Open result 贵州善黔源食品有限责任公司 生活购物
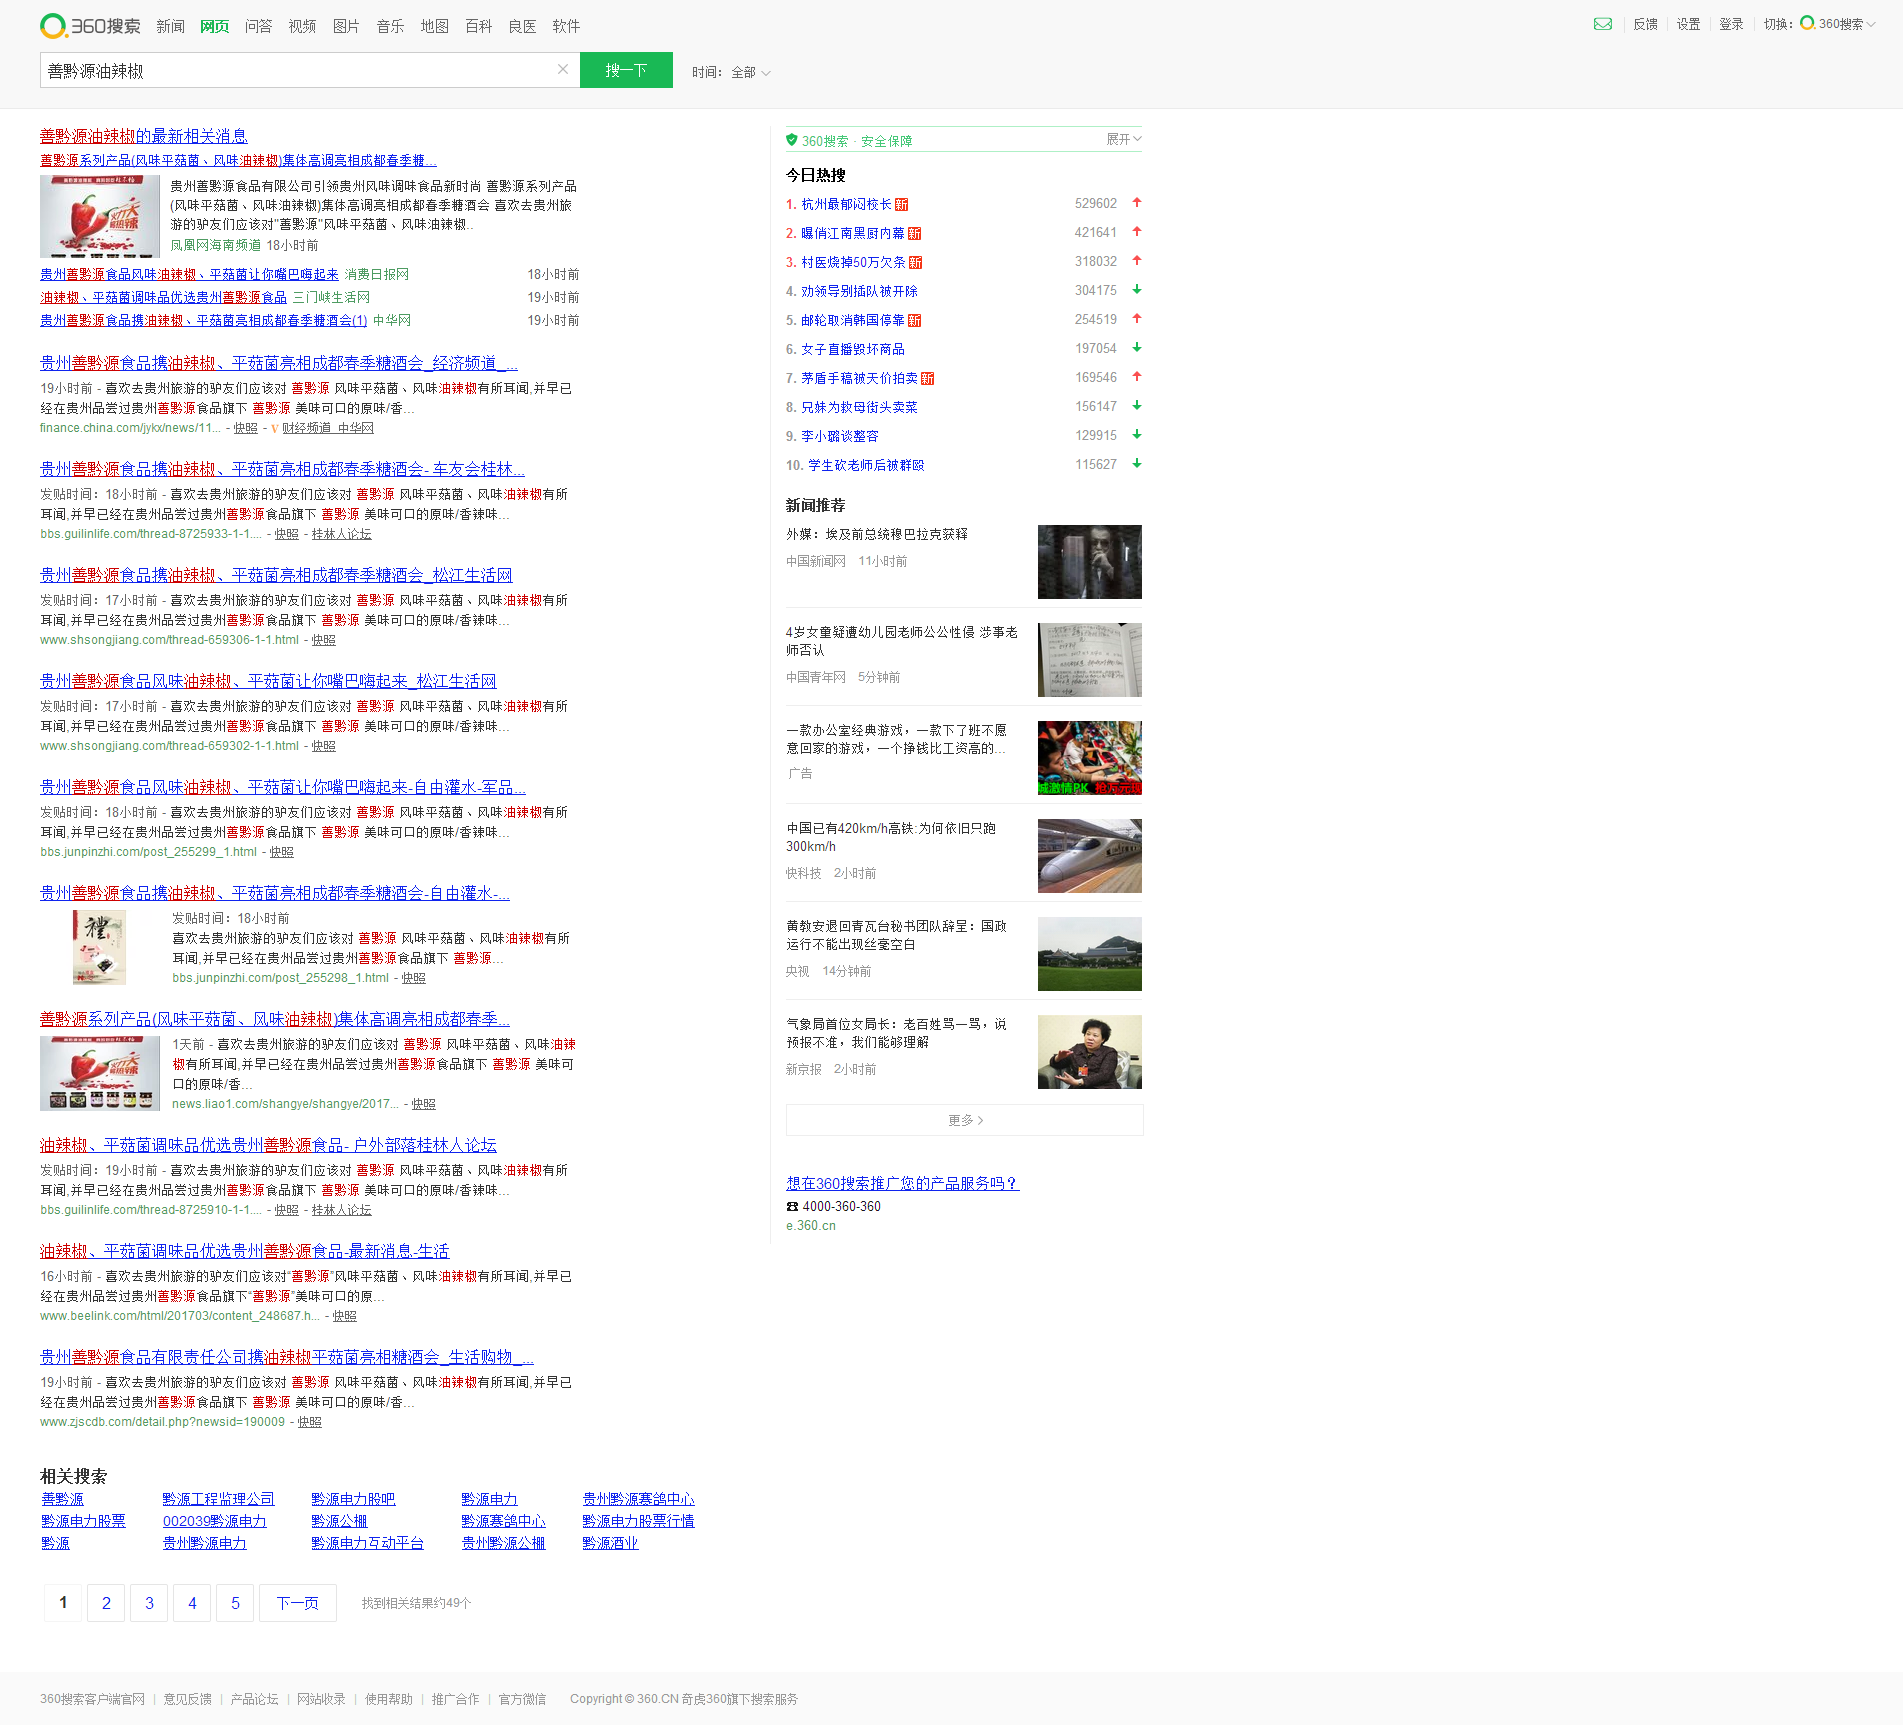 click(x=287, y=1357)
